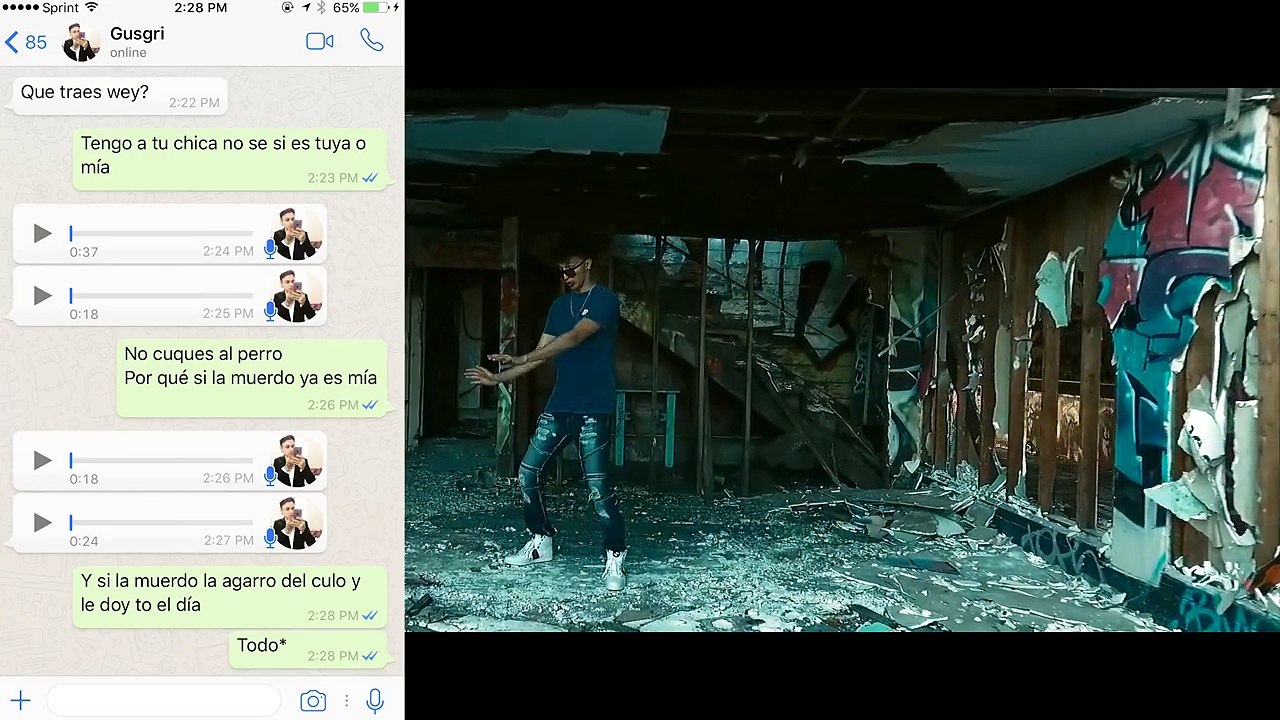Tap the microphone icon on the 0:37 voice message
1280x720 pixels.
point(269,249)
